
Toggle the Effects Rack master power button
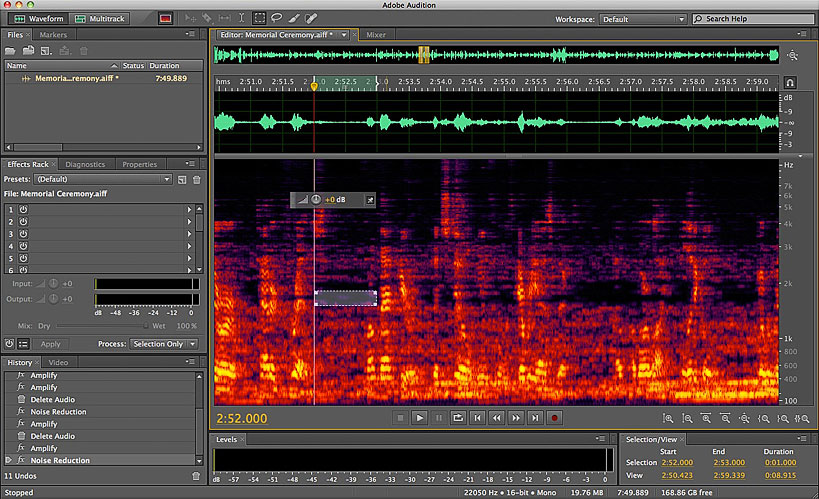[9, 344]
